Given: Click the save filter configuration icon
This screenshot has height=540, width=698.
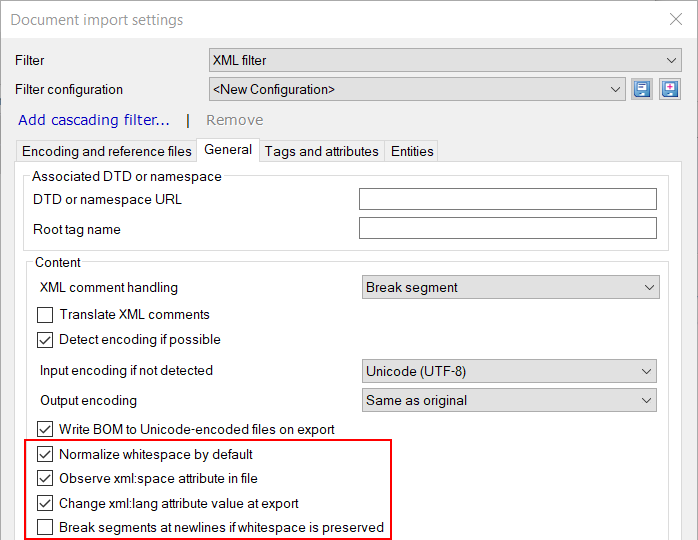Looking at the screenshot, I should point(641,89).
